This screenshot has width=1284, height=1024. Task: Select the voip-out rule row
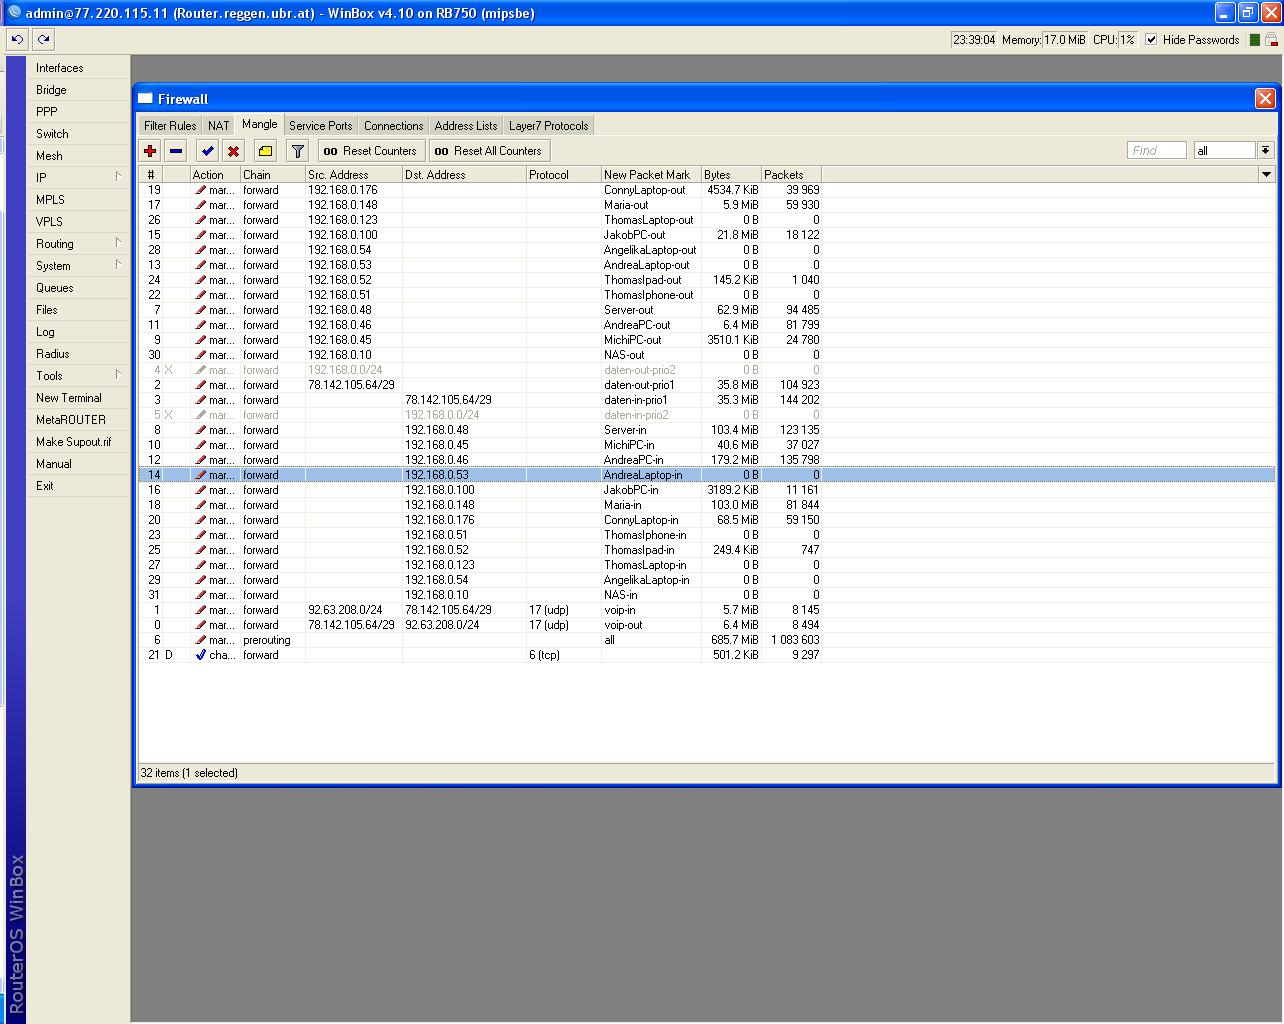point(707,625)
